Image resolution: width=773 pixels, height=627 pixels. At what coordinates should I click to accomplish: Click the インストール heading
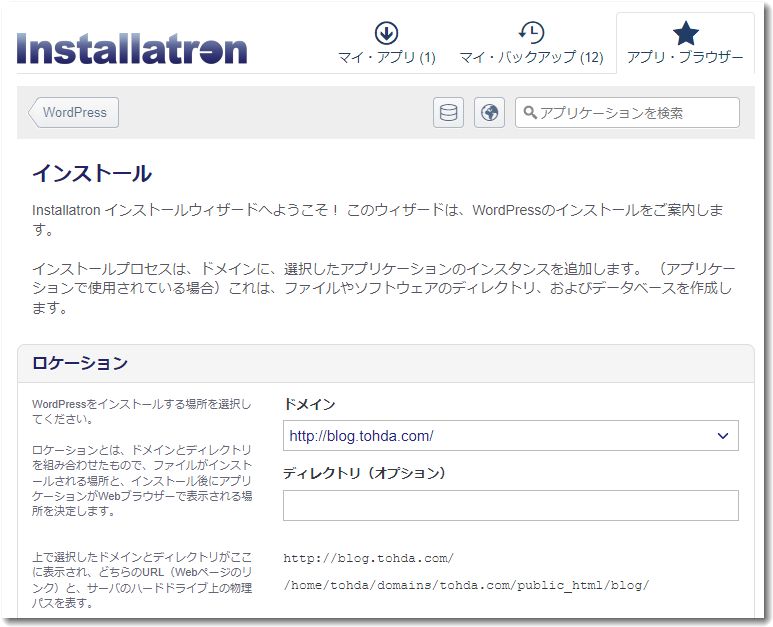[92, 174]
